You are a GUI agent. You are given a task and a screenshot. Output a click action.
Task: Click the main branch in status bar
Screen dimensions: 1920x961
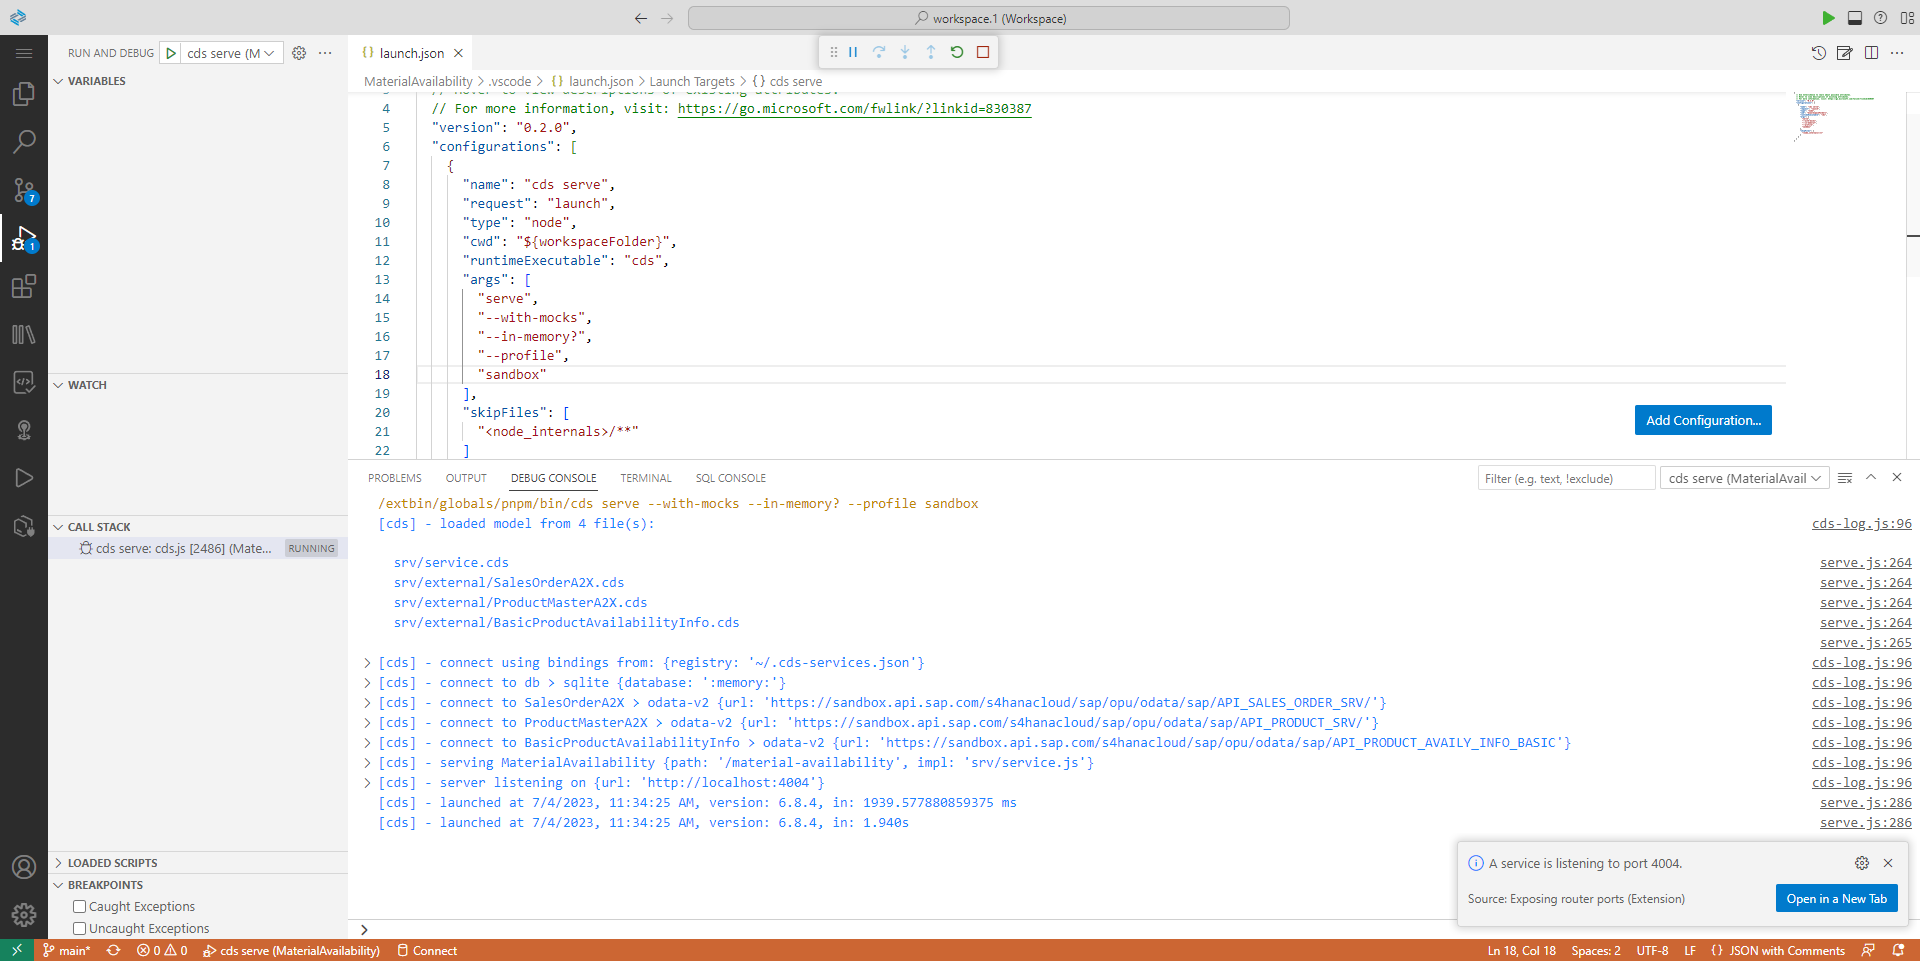(x=66, y=950)
